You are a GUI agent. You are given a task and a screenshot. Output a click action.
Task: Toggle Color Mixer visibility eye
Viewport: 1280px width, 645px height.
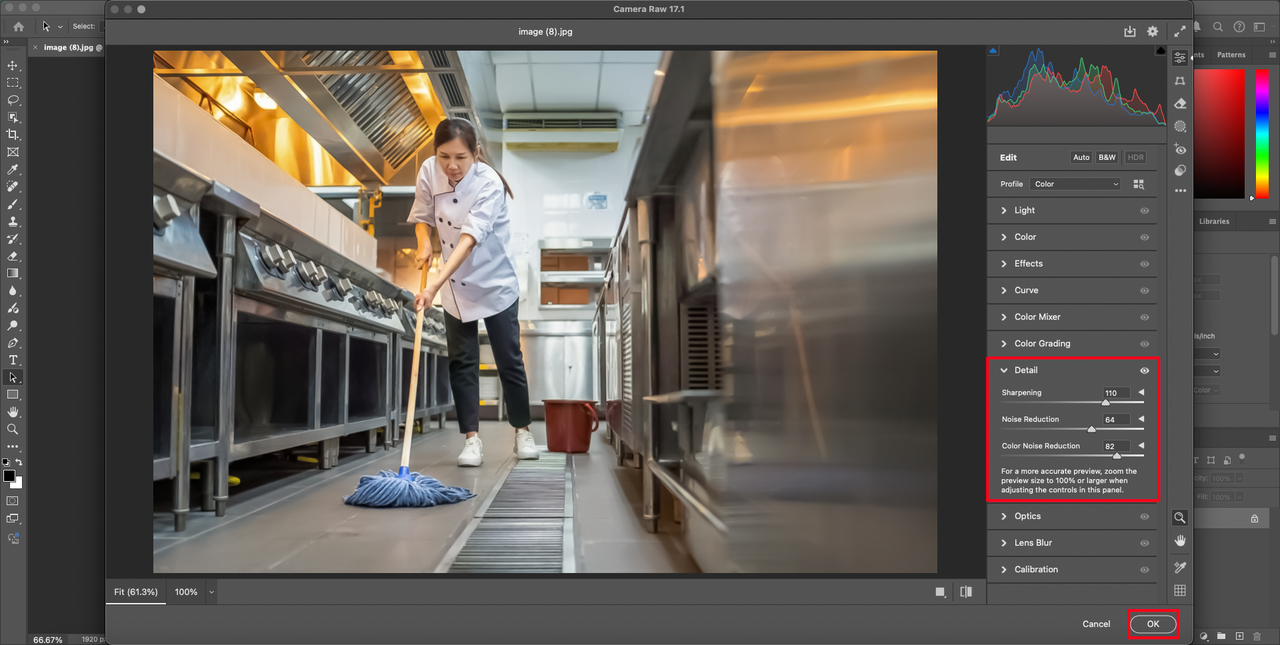click(1145, 317)
